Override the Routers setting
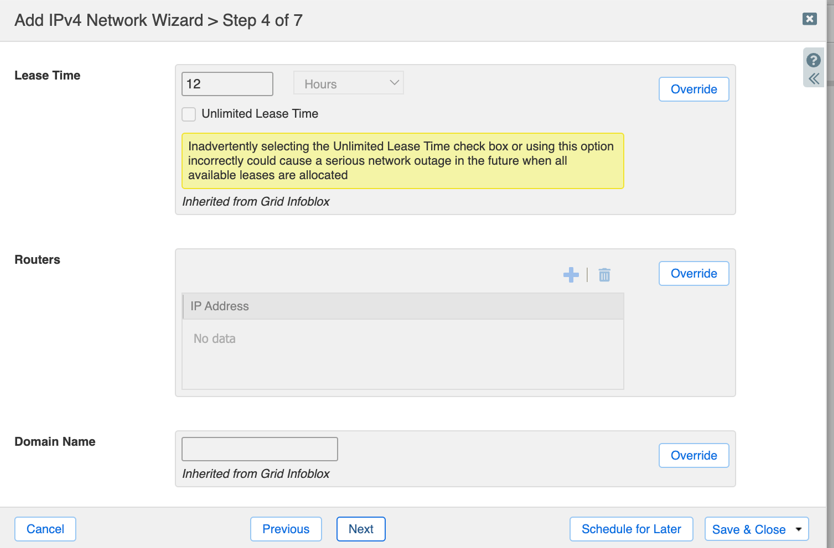 tap(693, 273)
